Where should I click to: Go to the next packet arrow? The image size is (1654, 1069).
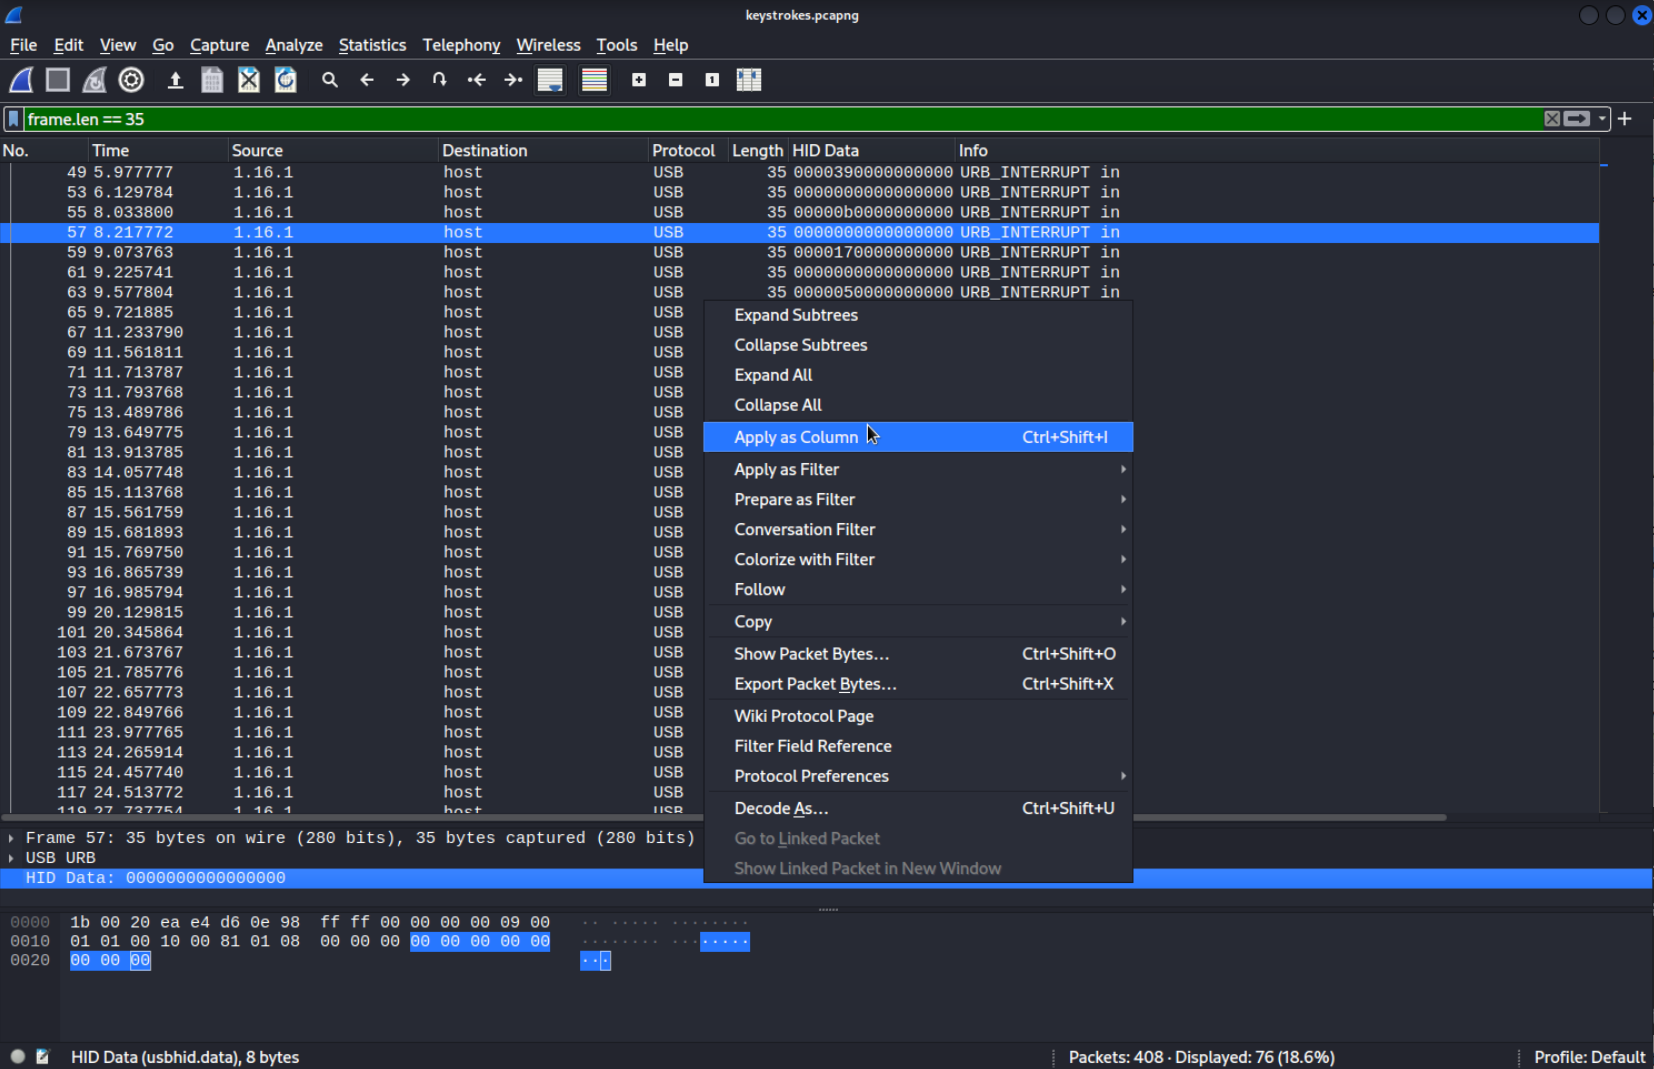(403, 80)
